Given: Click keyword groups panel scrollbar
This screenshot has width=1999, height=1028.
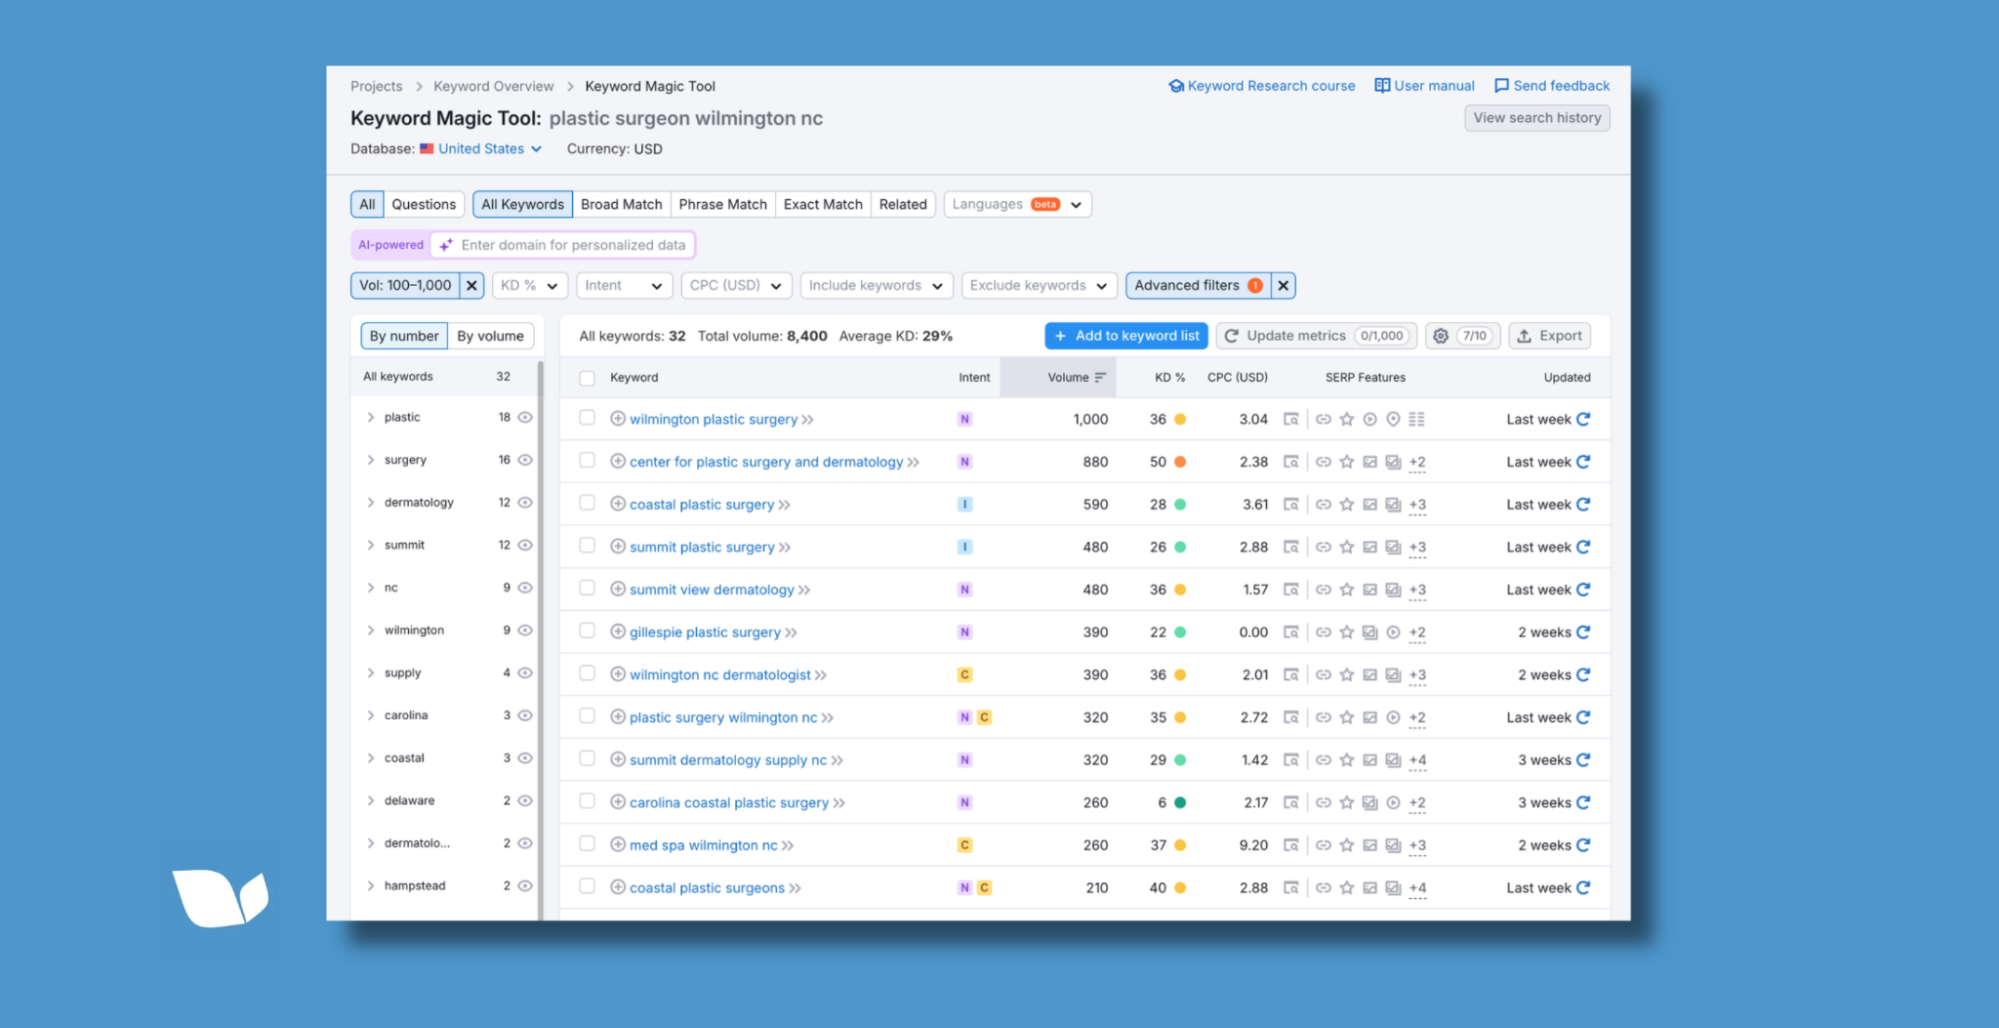Looking at the screenshot, I should [x=541, y=640].
